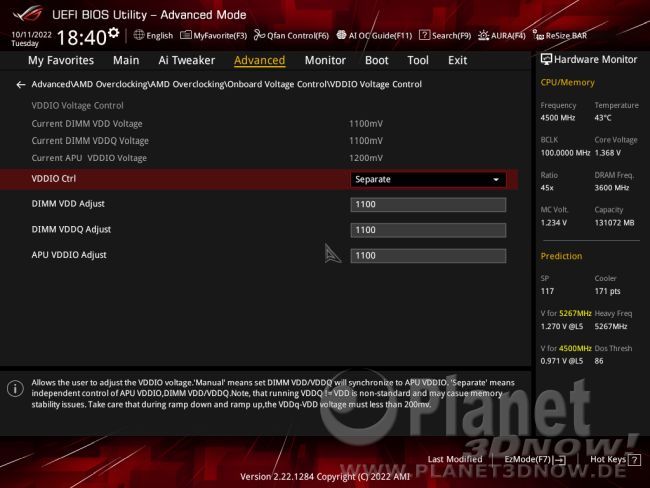Open the Monitor tab
This screenshot has height=488, width=650.
pyautogui.click(x=325, y=61)
